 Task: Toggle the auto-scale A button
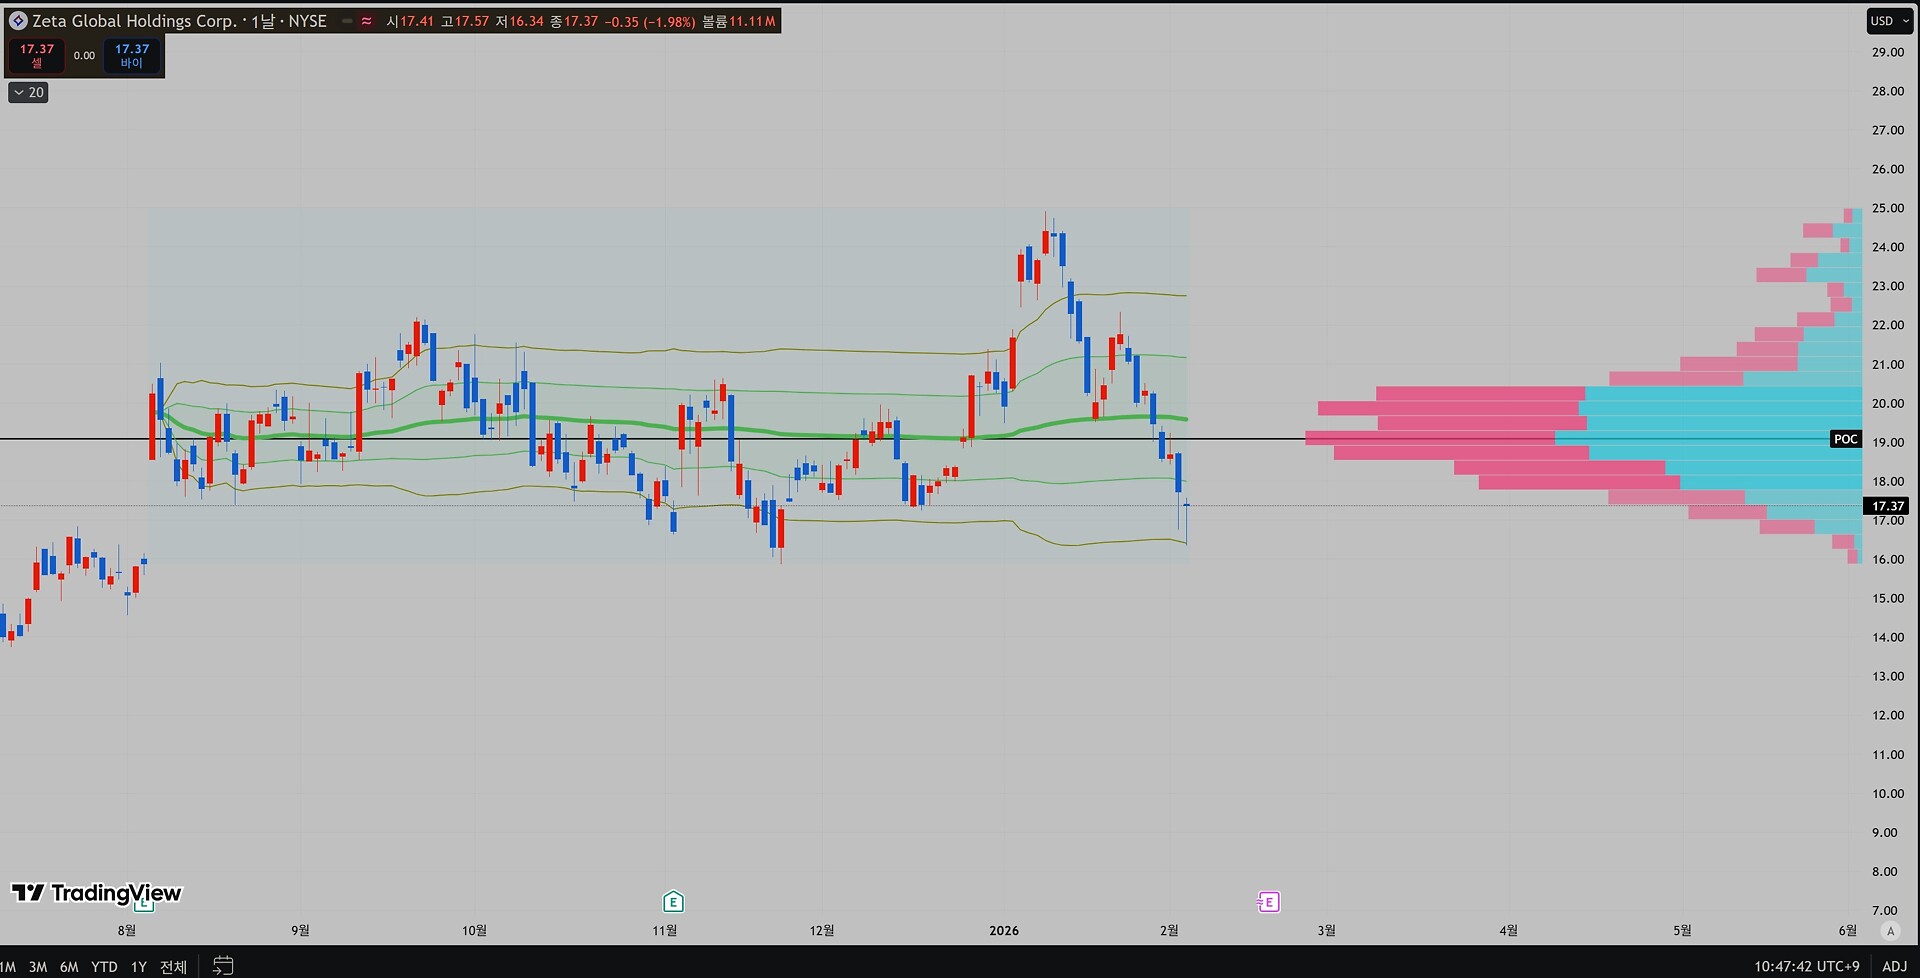(x=1890, y=931)
